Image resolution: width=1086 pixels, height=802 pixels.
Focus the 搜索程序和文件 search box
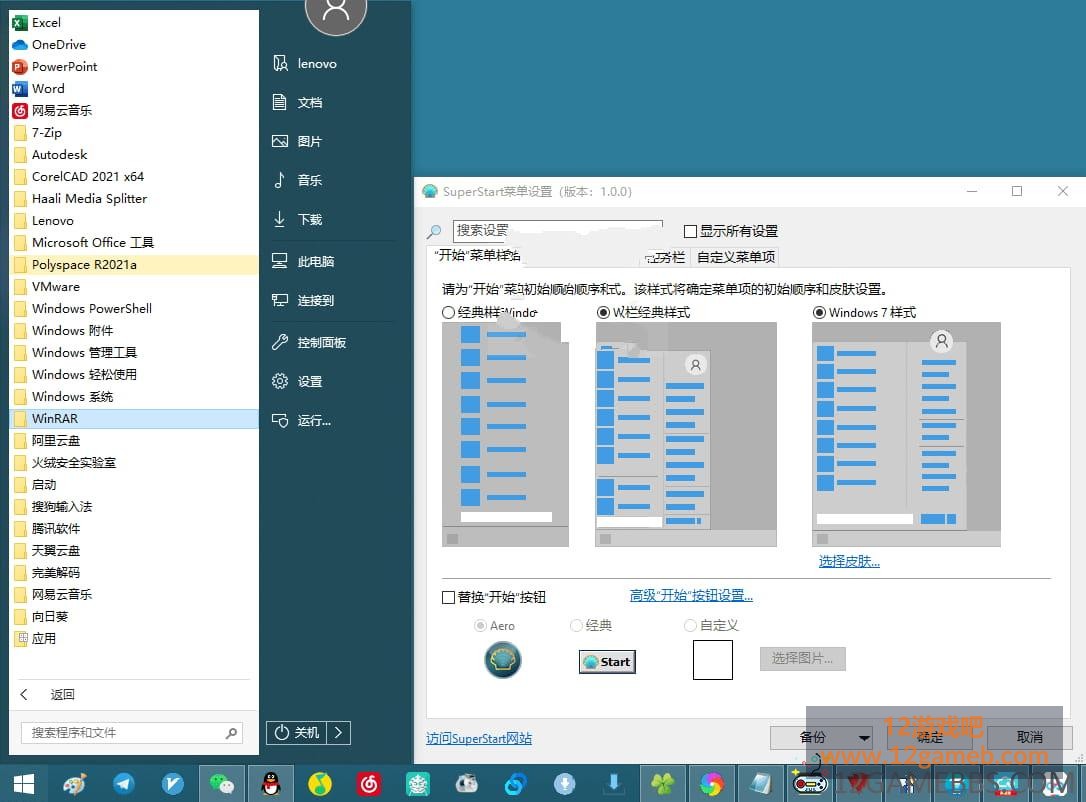pos(132,733)
